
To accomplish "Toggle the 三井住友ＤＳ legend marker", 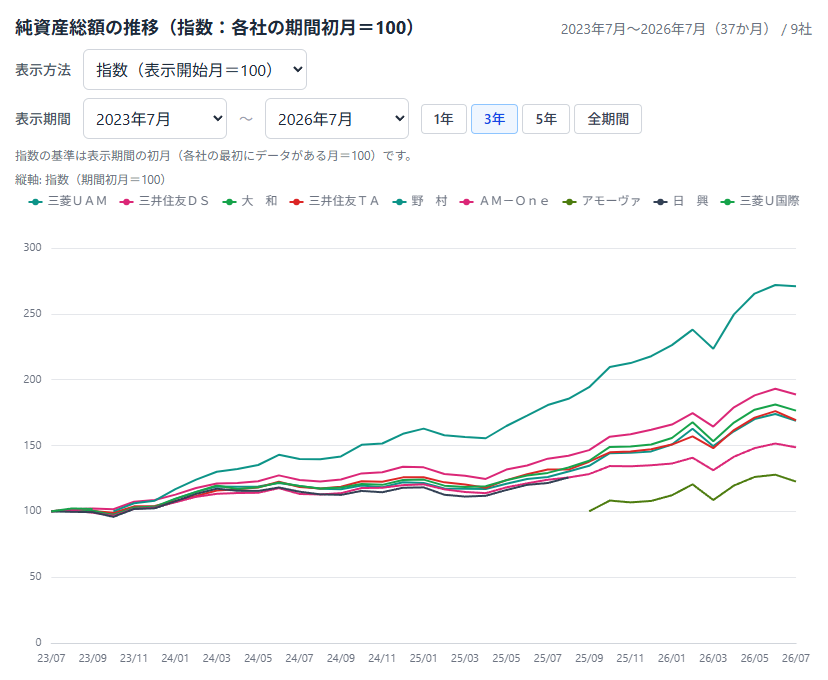I will click(x=126, y=202).
